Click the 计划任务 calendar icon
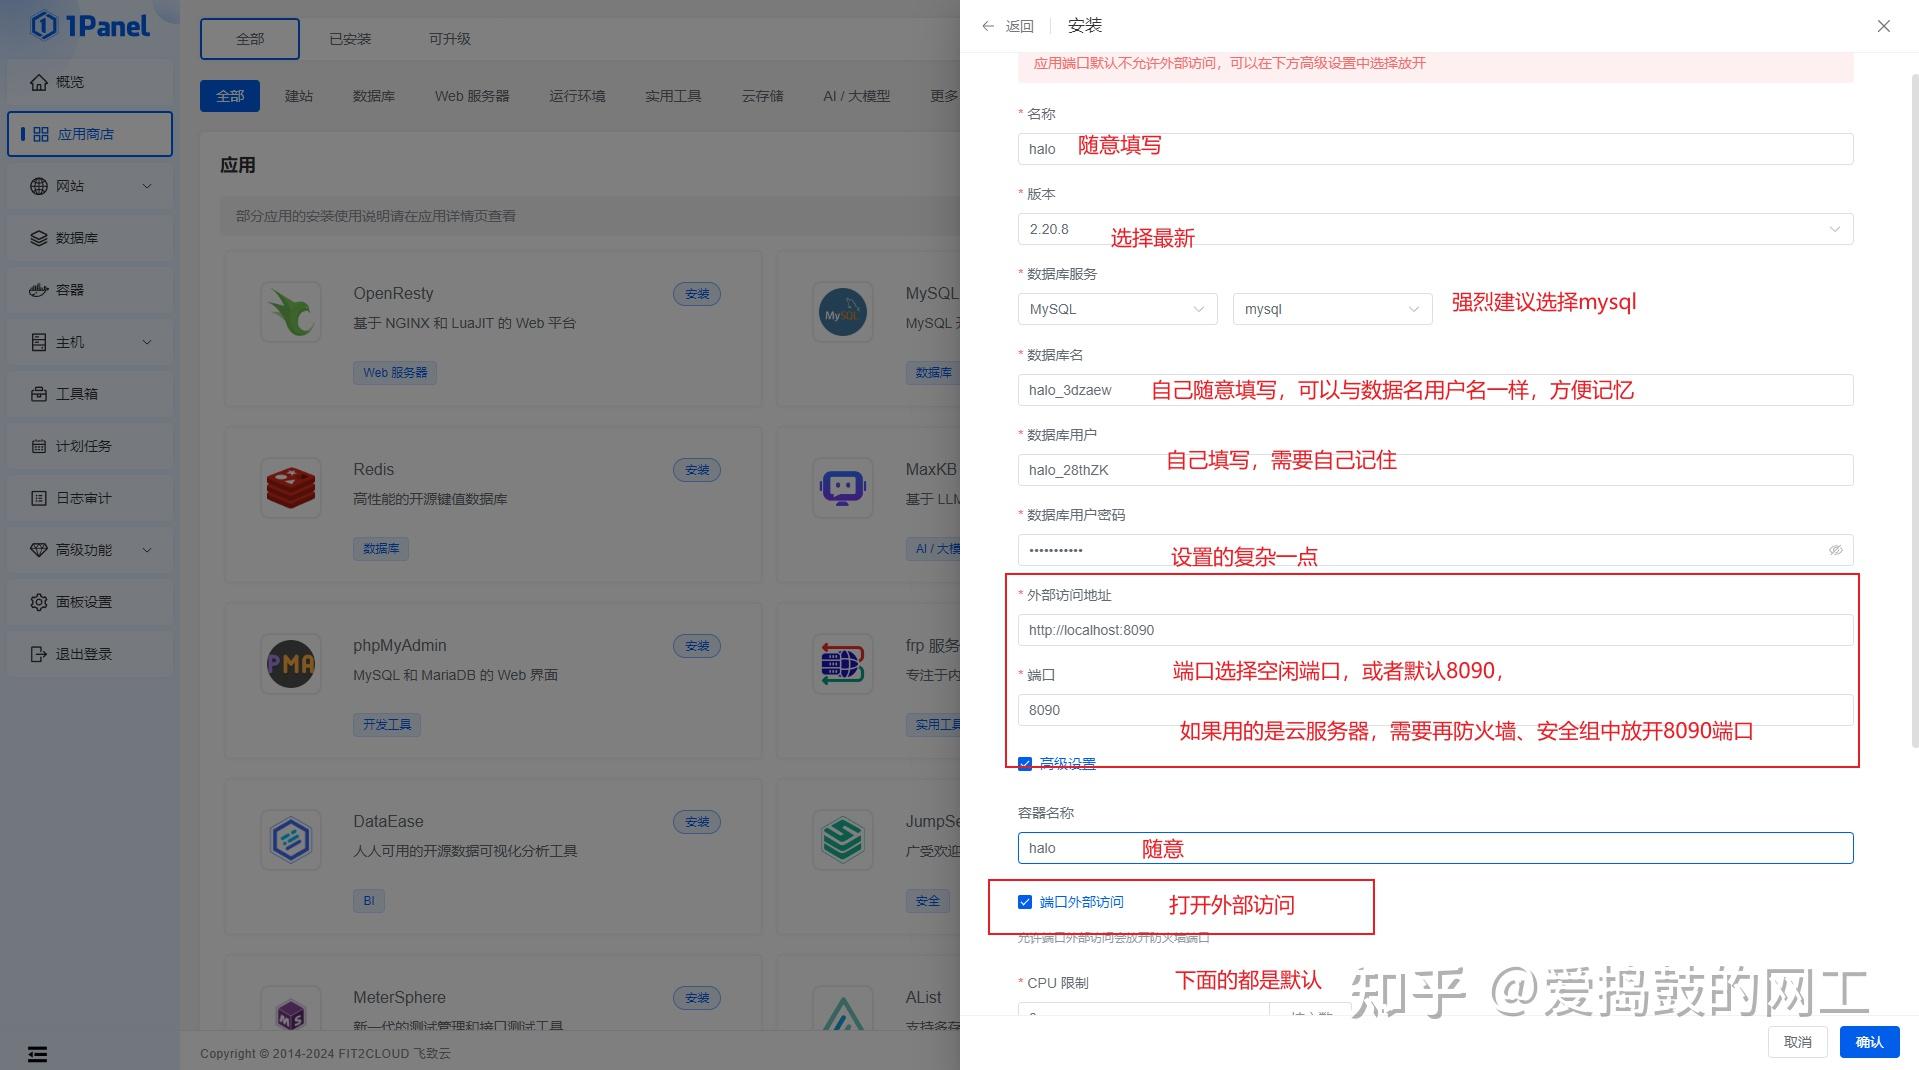This screenshot has width=1919, height=1070. point(39,446)
